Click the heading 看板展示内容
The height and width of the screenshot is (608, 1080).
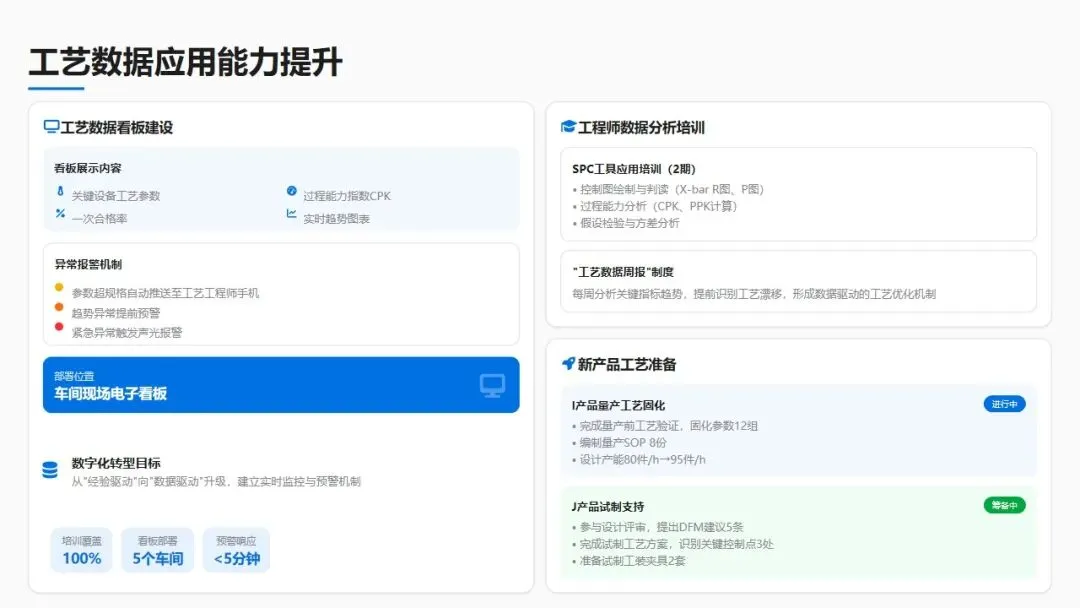click(87, 168)
